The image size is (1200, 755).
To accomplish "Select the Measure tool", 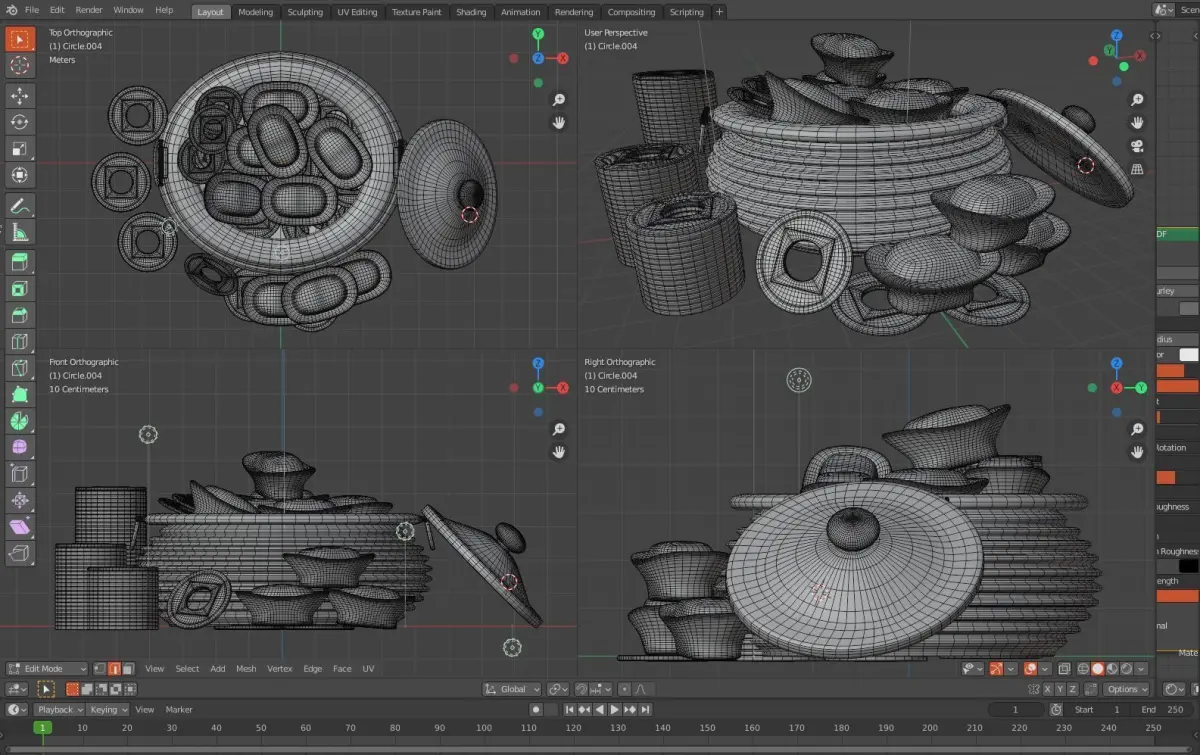I will (19, 232).
